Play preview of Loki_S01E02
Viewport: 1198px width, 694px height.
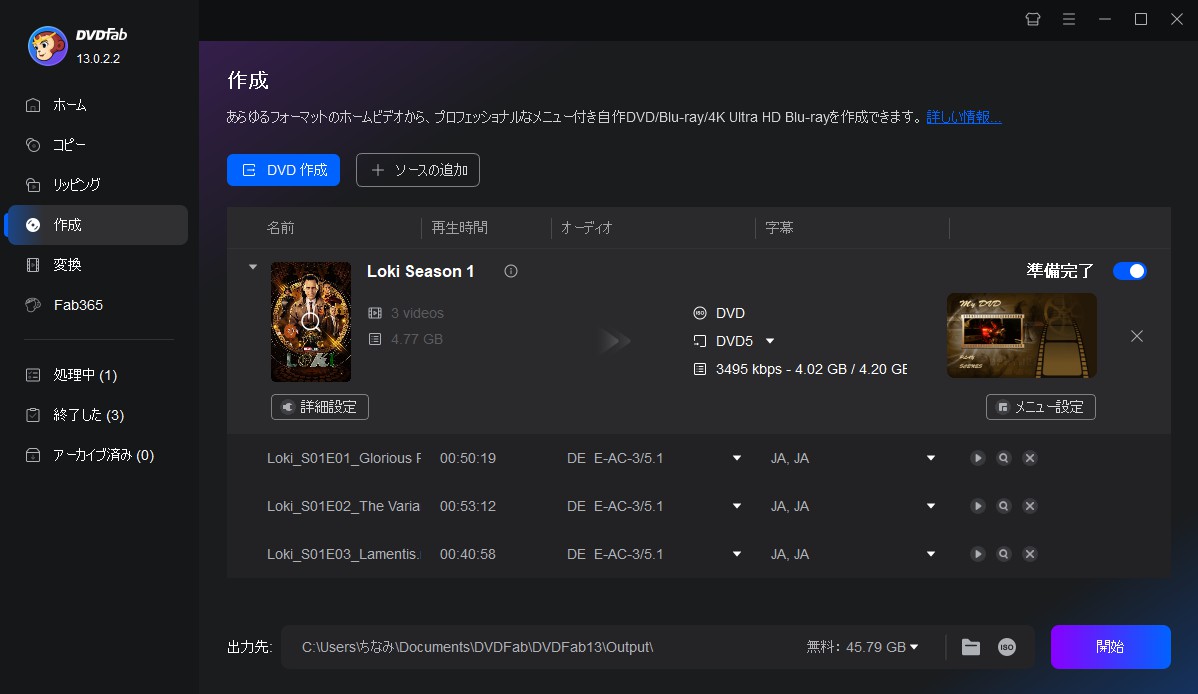[978, 506]
